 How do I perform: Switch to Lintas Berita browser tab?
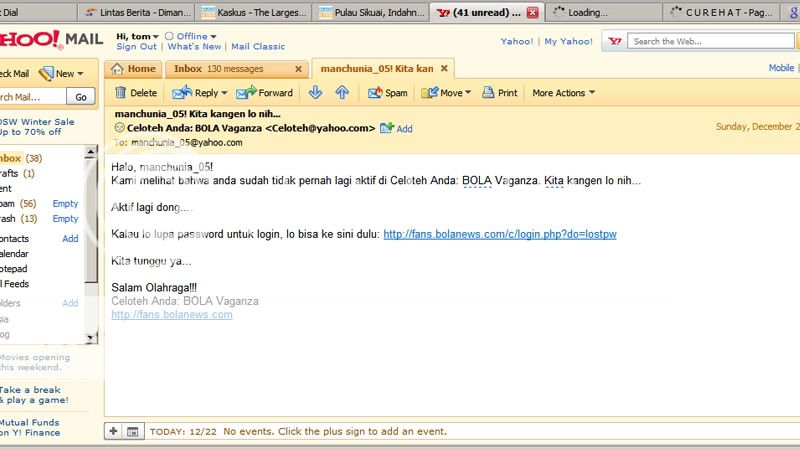(137, 12)
